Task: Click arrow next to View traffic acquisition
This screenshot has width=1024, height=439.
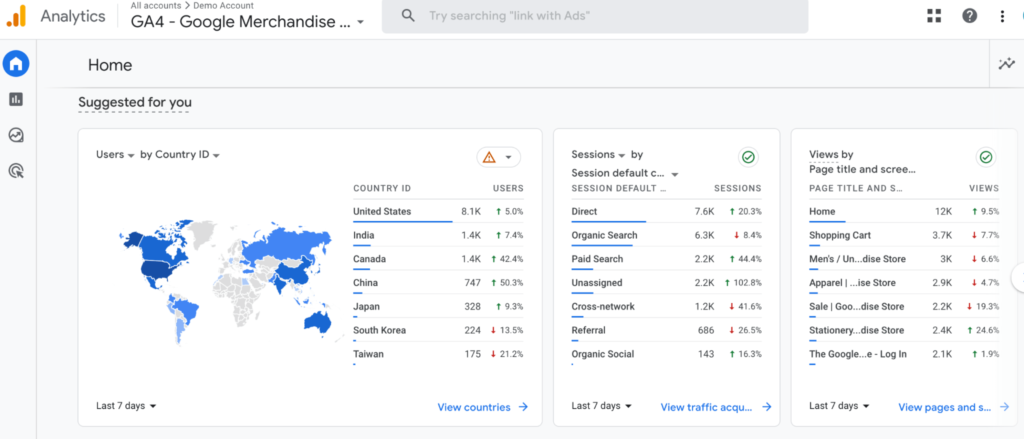Action: [x=767, y=407]
